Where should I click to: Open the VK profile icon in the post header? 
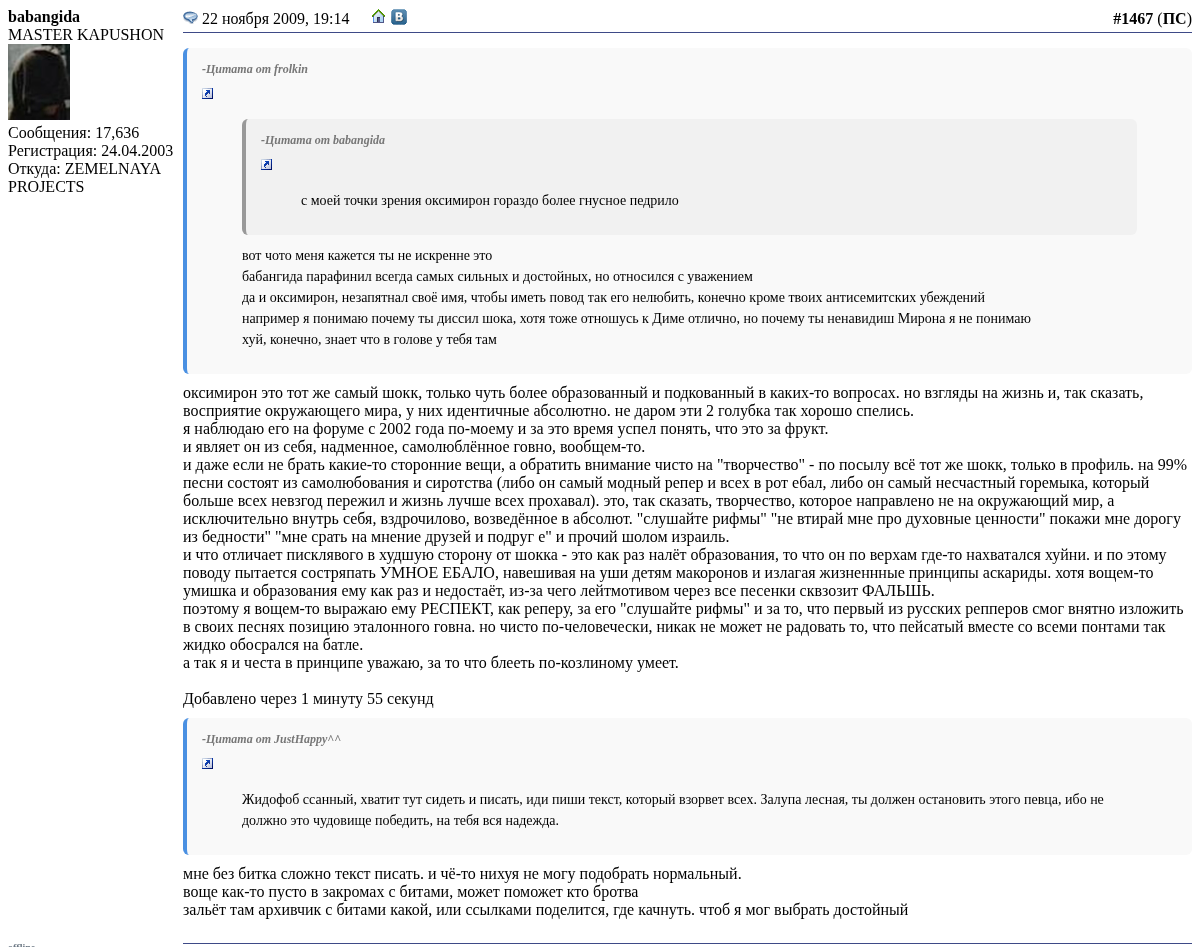[x=399, y=17]
